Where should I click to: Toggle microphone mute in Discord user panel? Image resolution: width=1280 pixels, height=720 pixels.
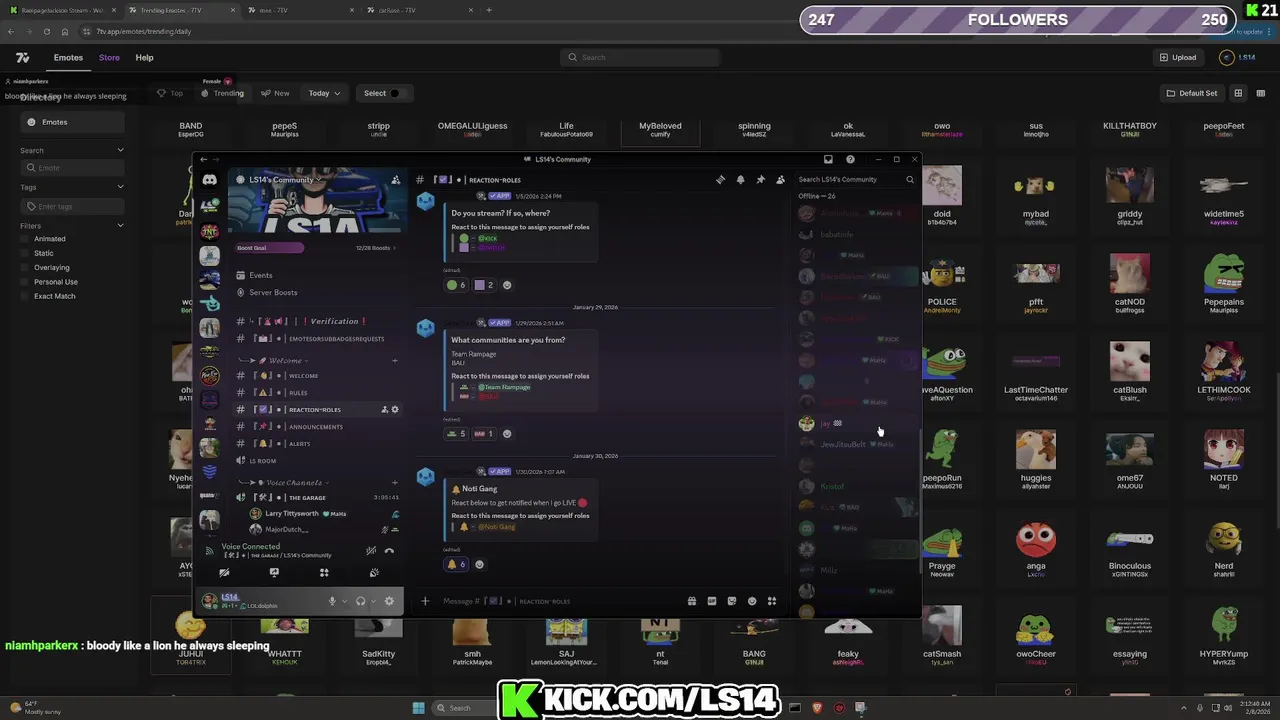pos(332,601)
